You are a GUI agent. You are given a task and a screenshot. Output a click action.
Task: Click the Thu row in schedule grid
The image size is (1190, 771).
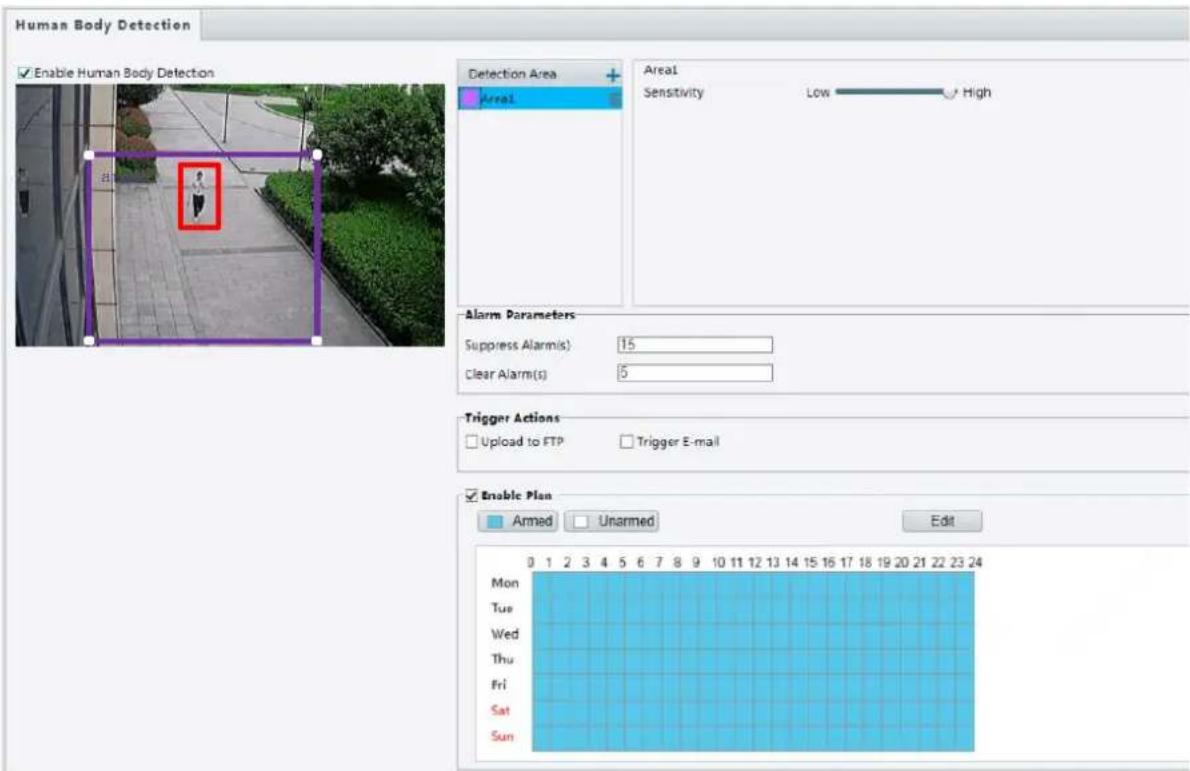point(753,661)
